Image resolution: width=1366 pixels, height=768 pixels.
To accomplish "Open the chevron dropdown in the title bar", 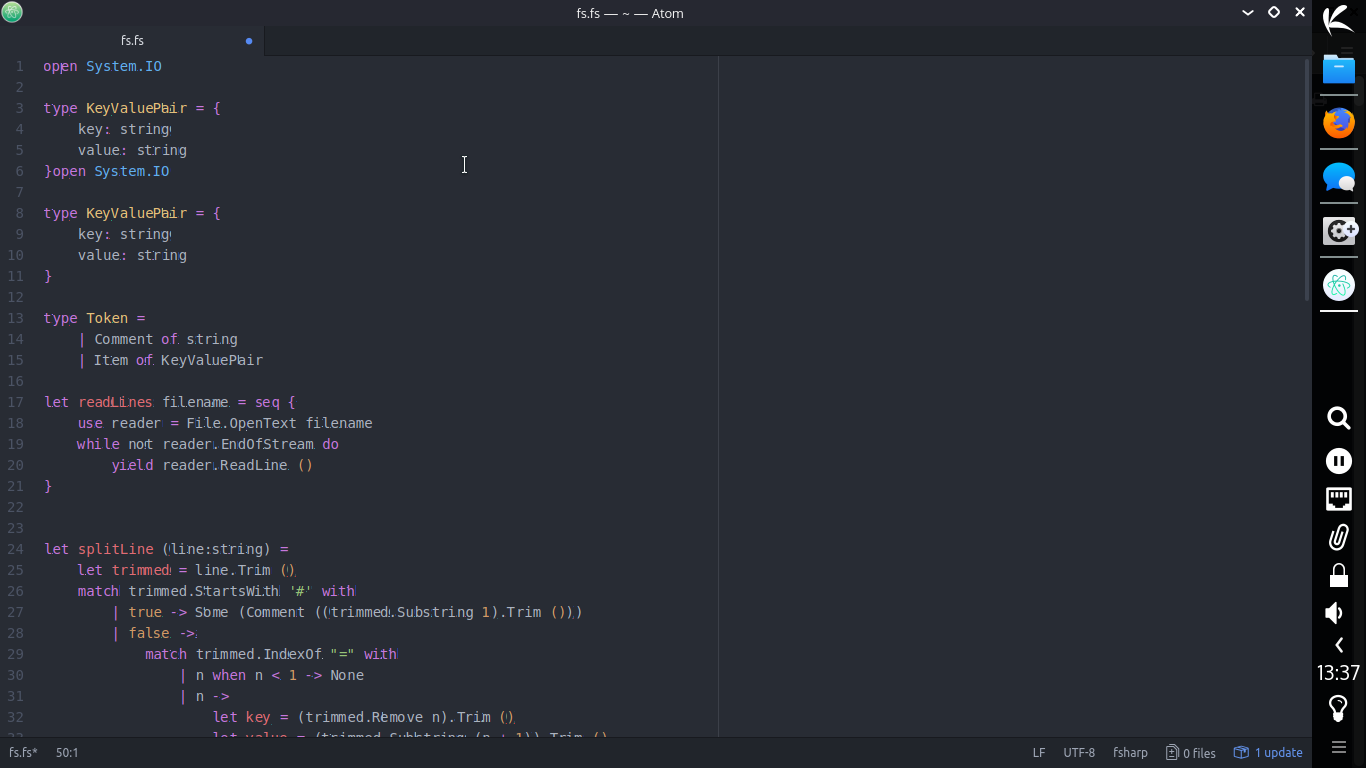I will tap(1247, 13).
